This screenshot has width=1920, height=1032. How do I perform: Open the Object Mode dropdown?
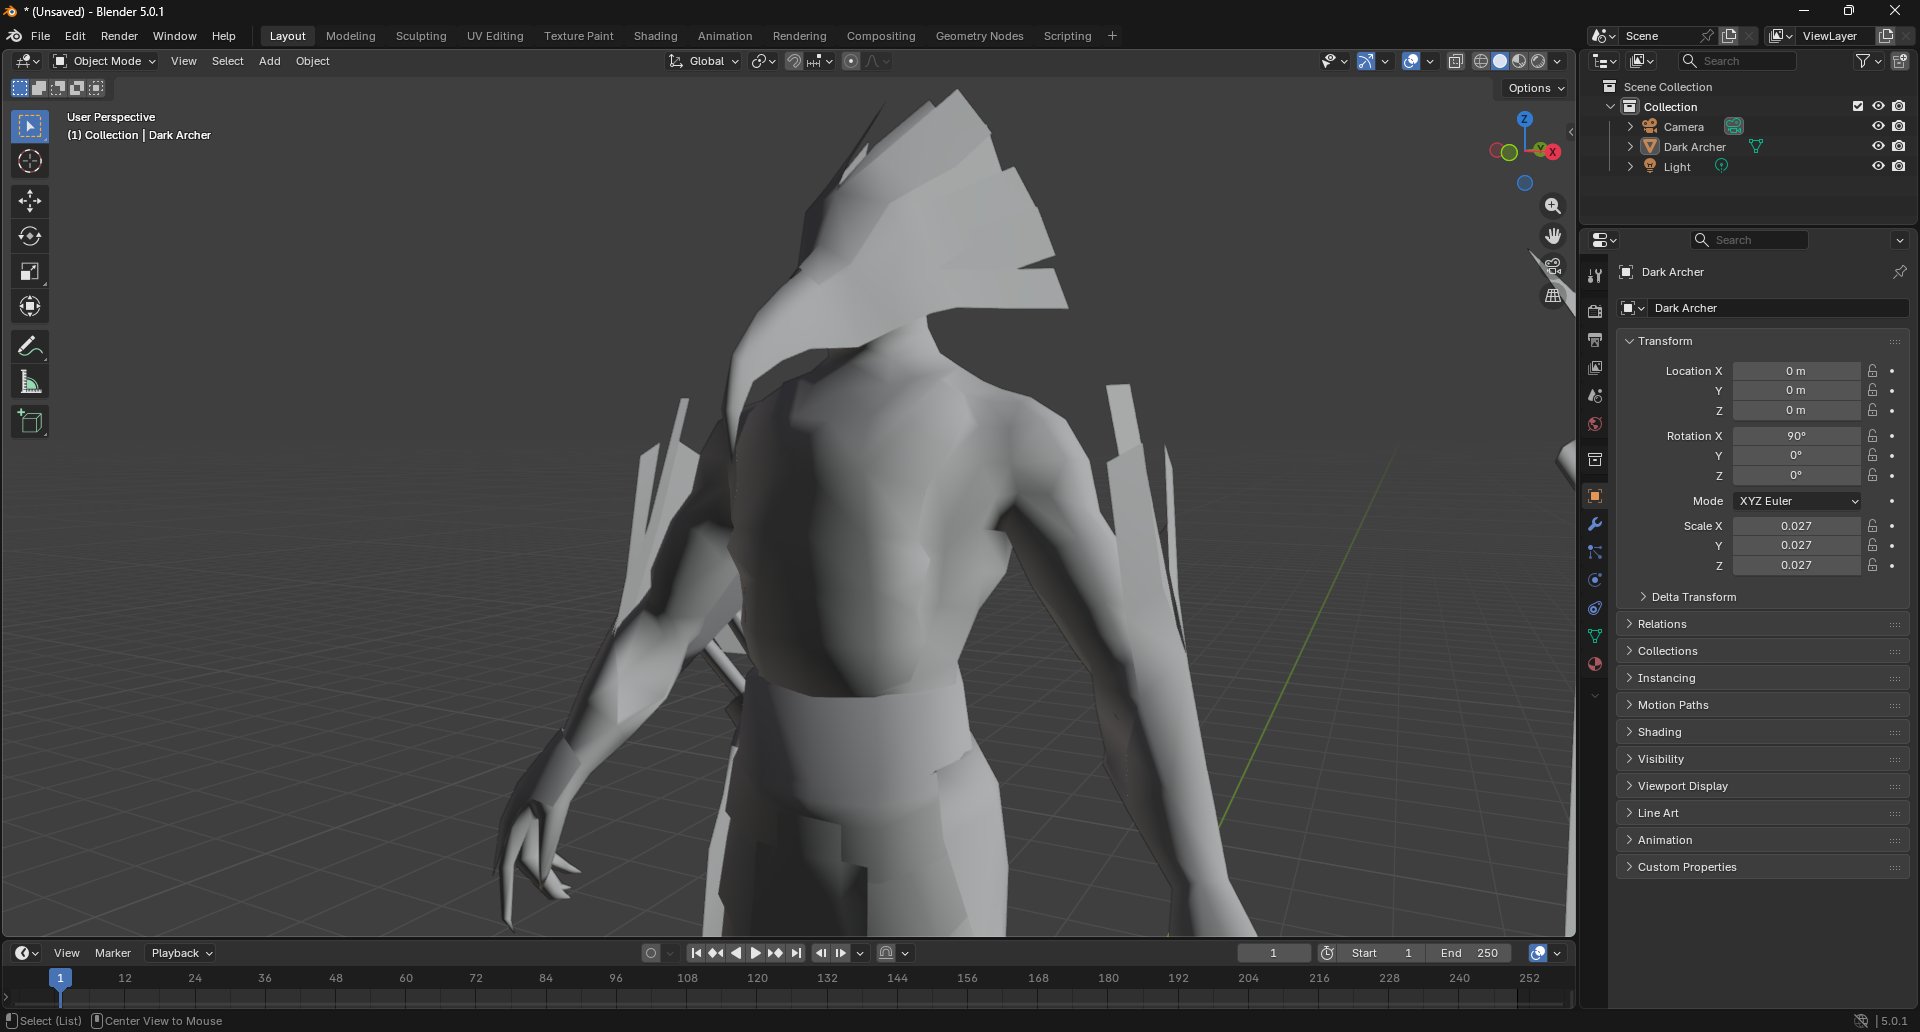click(x=106, y=61)
